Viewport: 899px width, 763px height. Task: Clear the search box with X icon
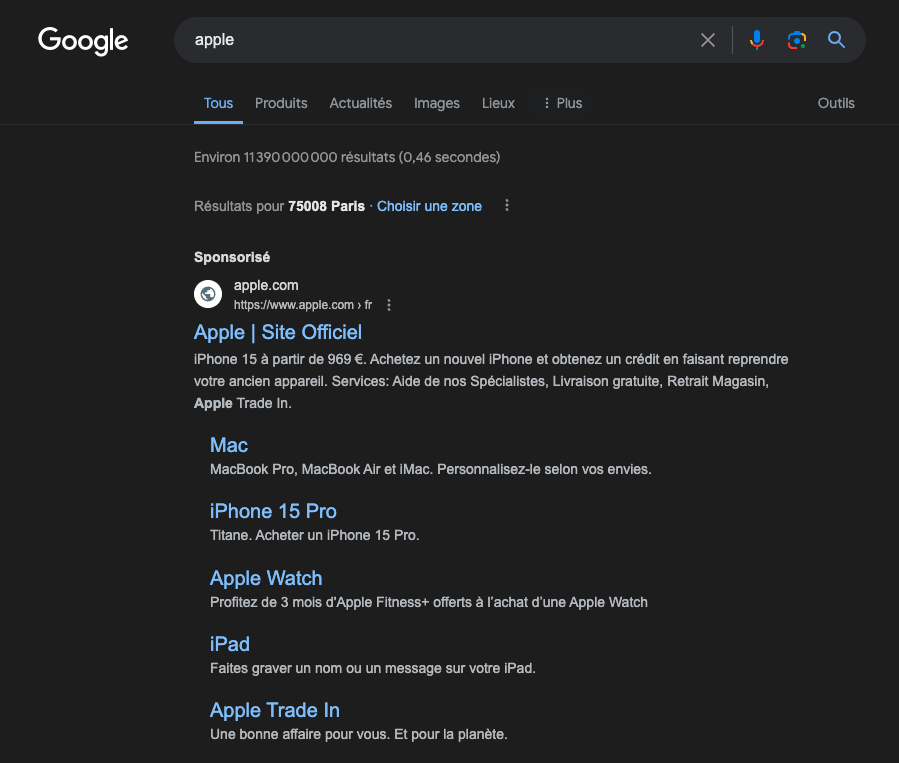pyautogui.click(x=708, y=40)
